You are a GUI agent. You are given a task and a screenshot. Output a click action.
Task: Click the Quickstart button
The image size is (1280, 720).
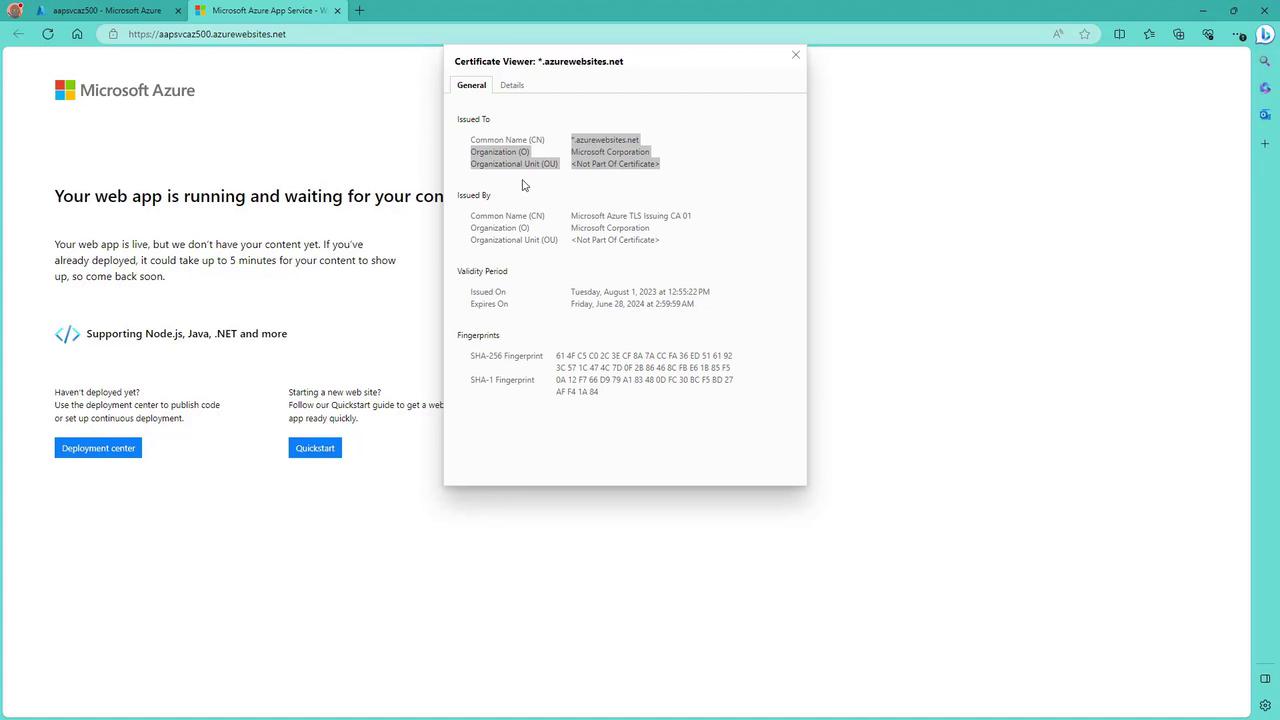click(x=315, y=448)
